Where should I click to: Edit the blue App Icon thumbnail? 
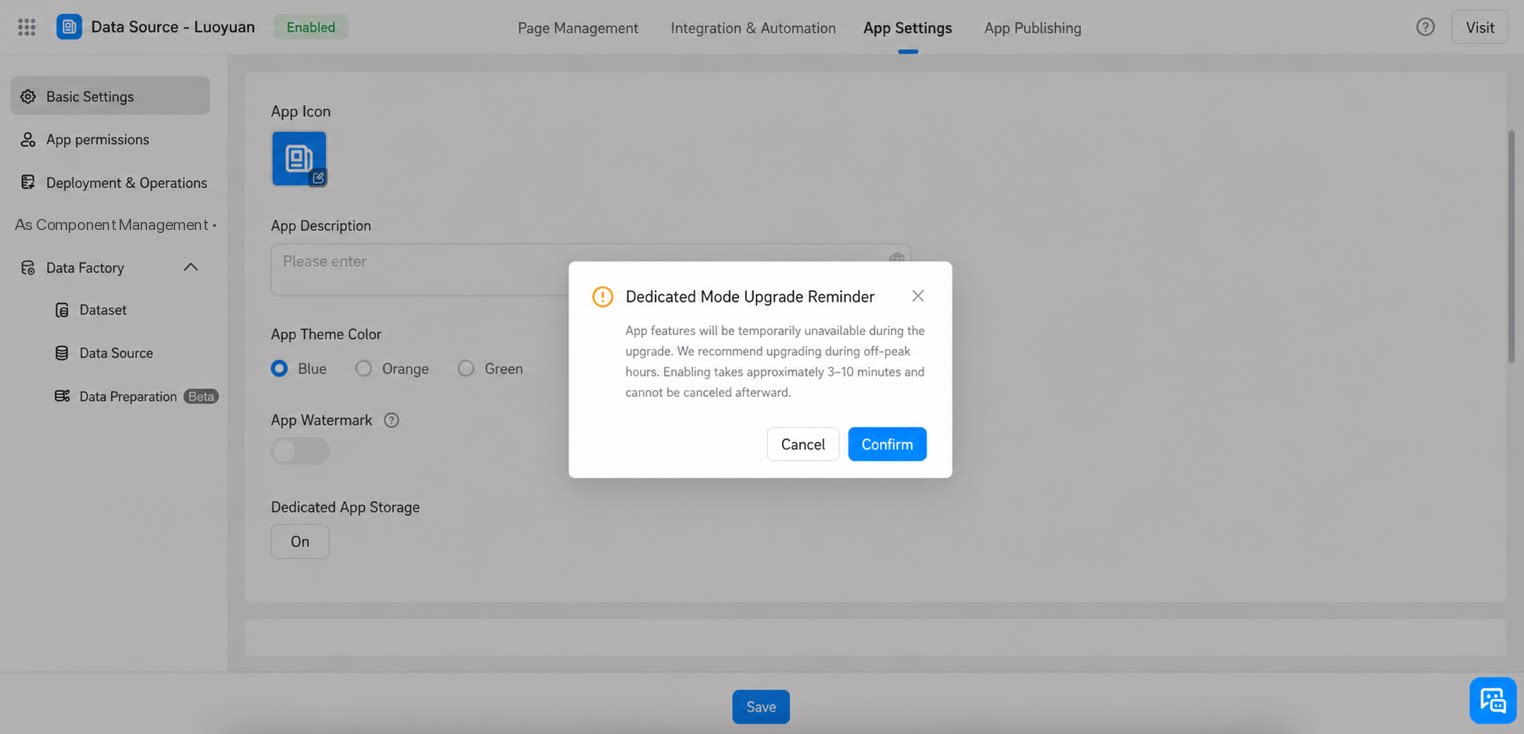tap(299, 158)
